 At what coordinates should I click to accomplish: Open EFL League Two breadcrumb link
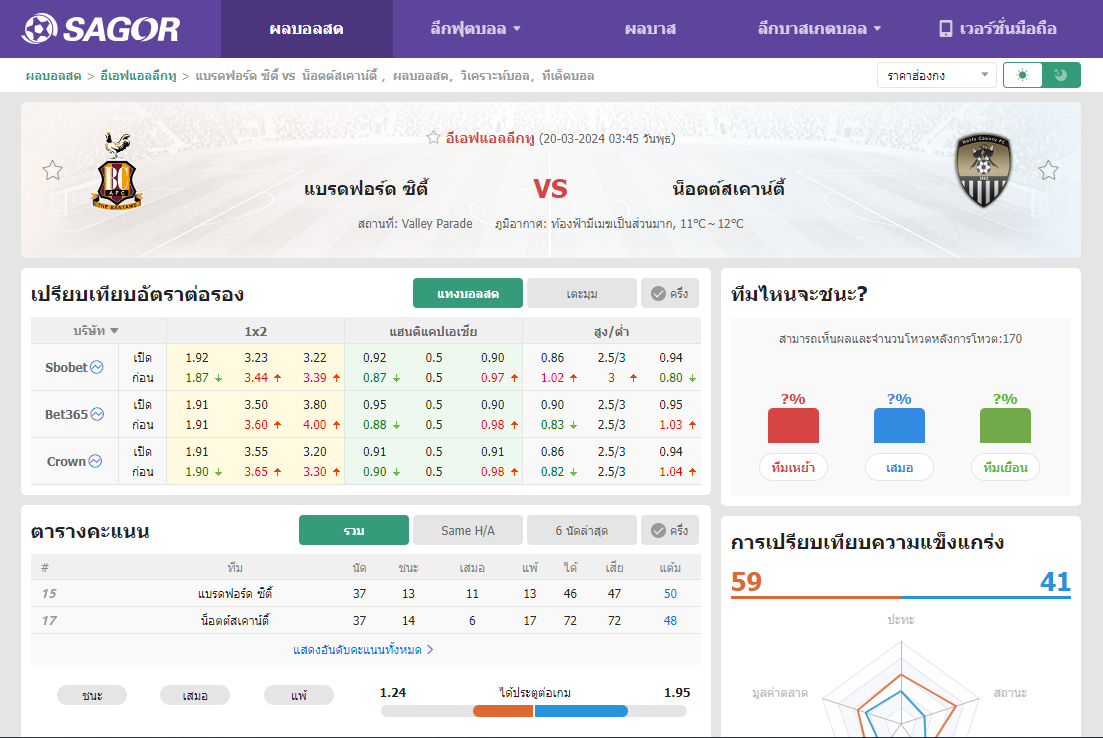(x=139, y=75)
